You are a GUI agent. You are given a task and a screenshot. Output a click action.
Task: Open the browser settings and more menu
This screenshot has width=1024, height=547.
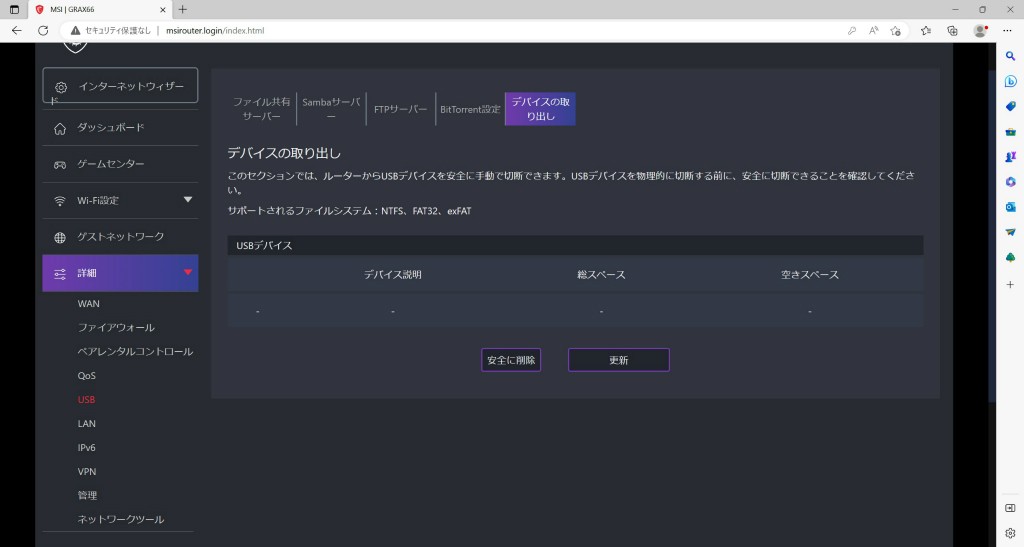coord(1007,31)
